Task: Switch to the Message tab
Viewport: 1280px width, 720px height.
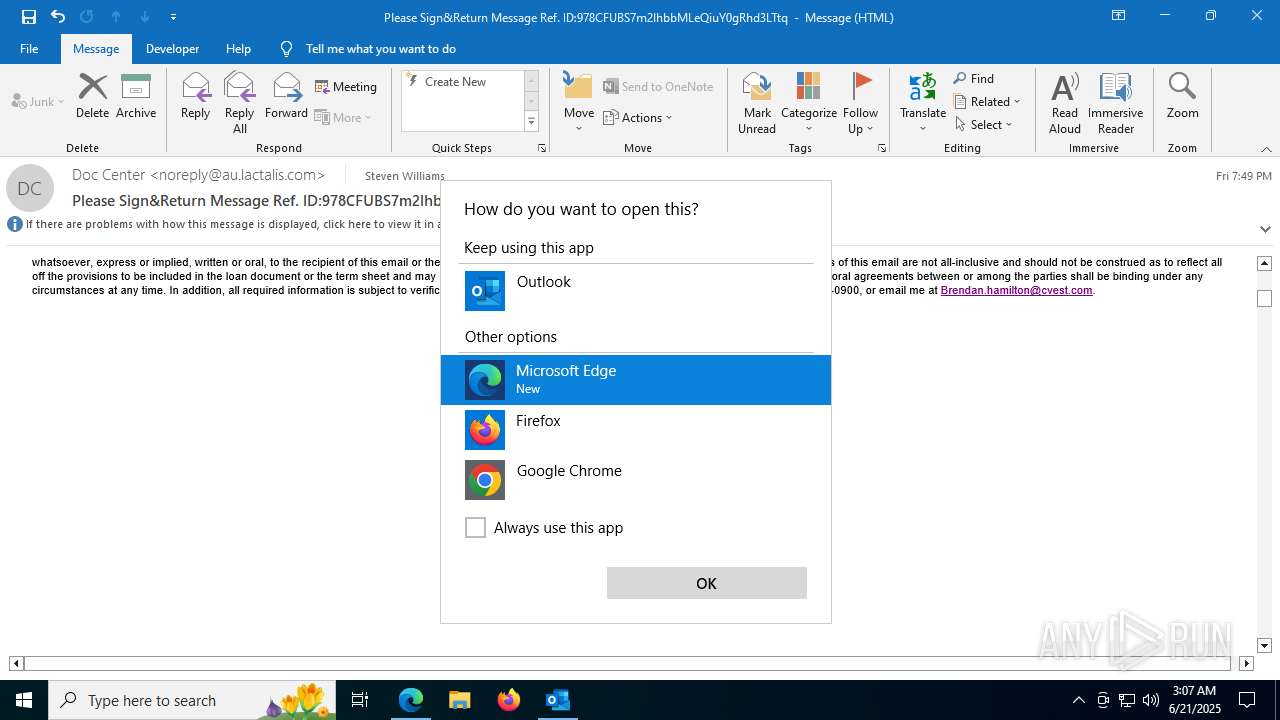Action: coord(96,49)
